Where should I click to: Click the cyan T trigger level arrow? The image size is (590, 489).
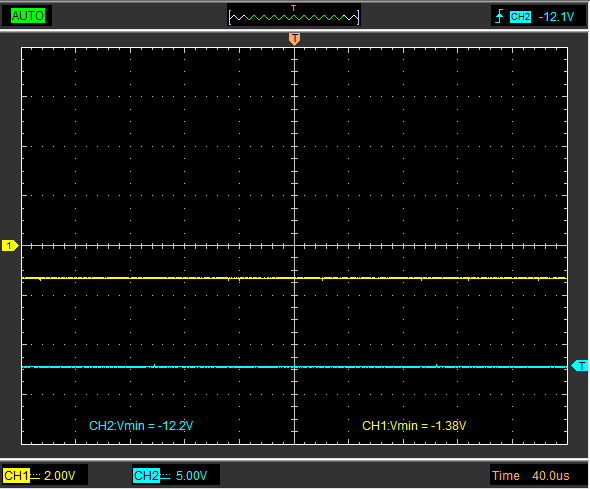(x=579, y=366)
